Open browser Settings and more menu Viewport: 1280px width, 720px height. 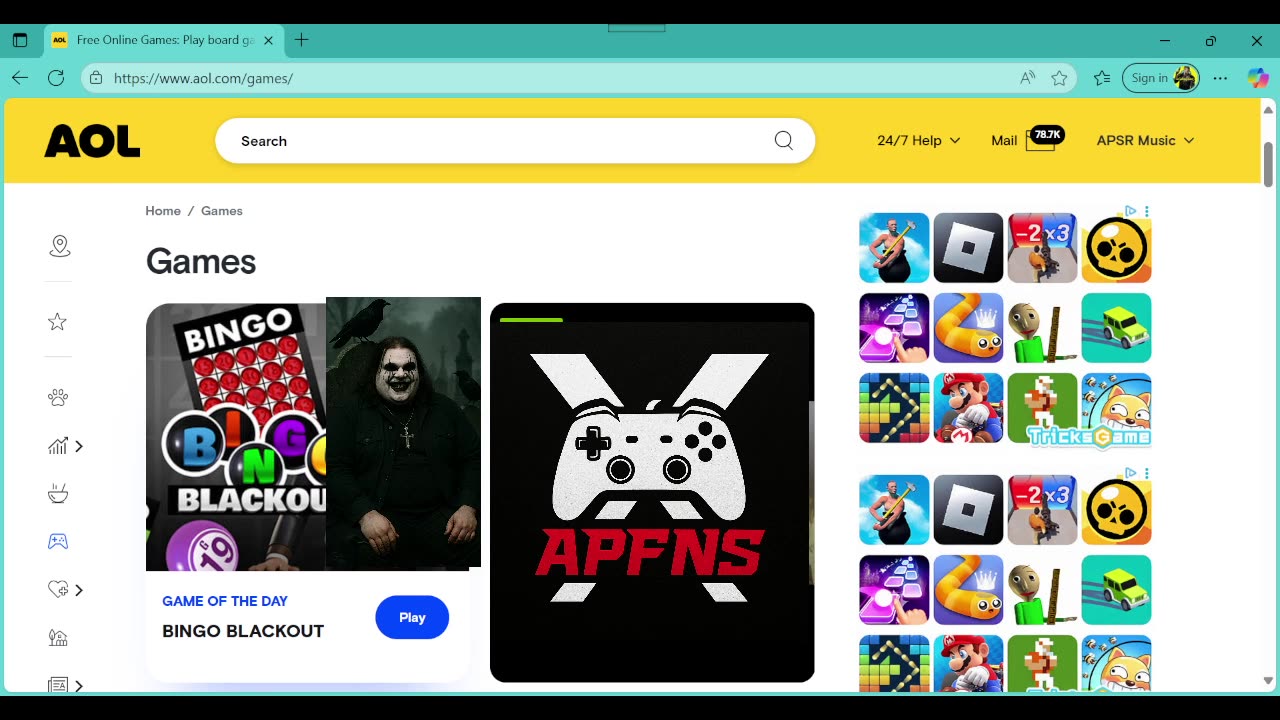click(1220, 78)
